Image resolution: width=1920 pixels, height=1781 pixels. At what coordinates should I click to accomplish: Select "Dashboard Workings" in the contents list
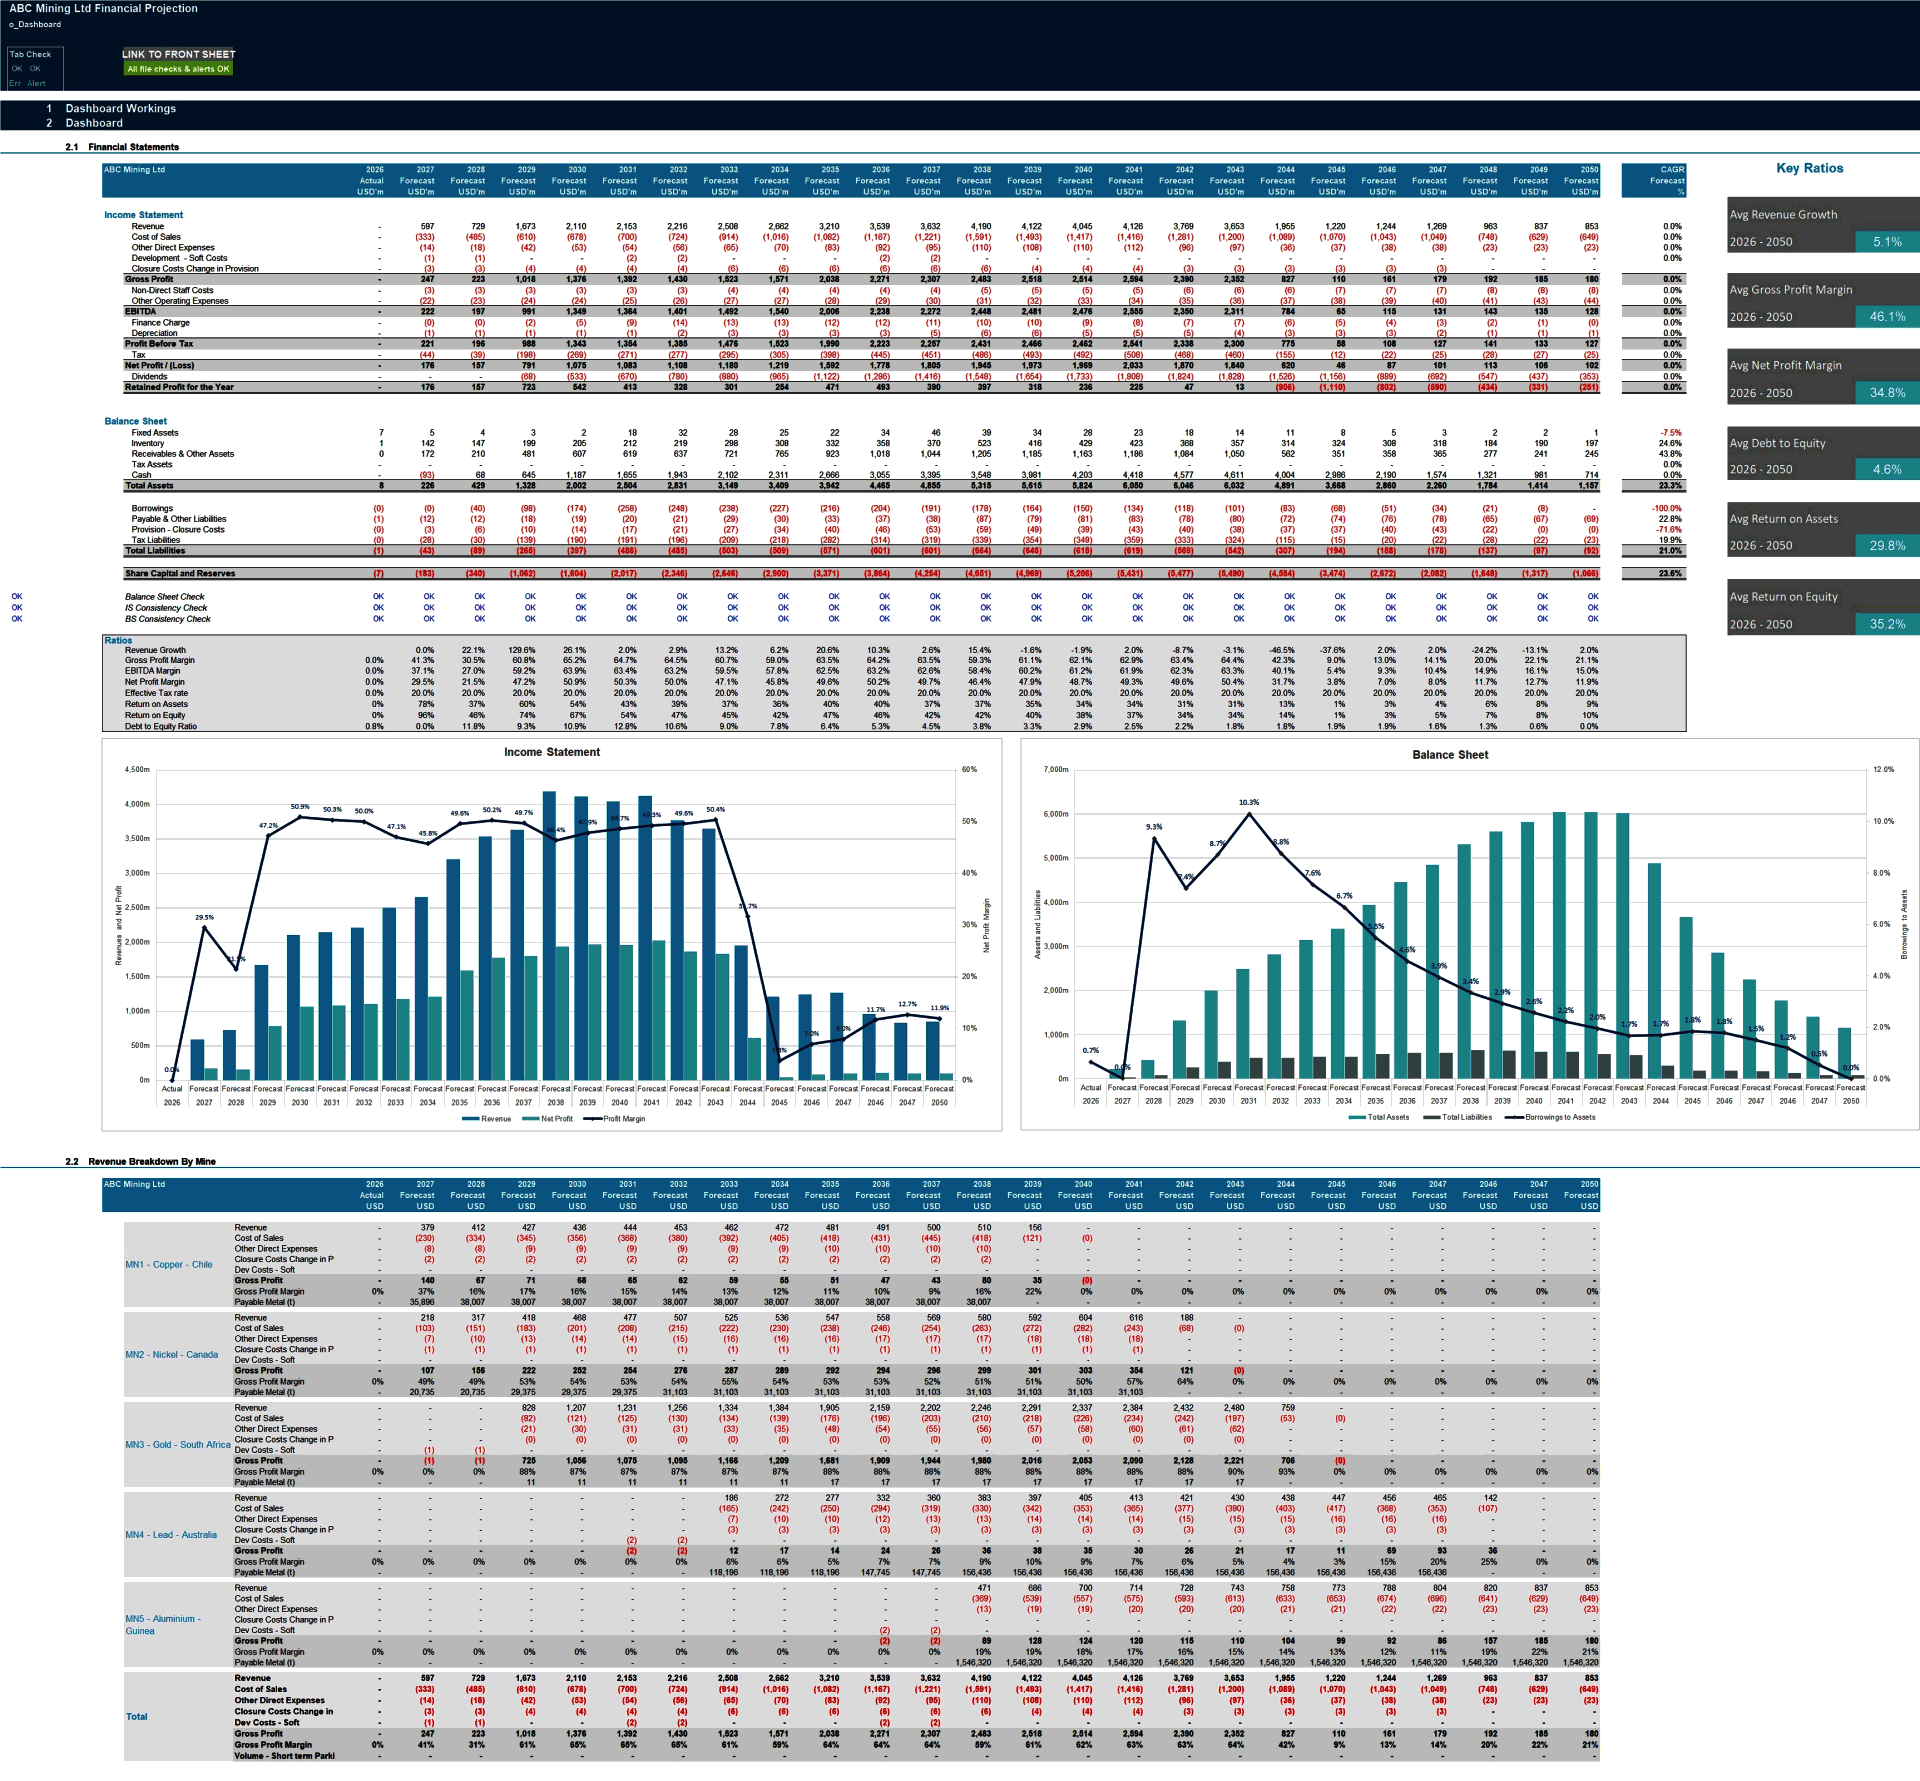pyautogui.click(x=120, y=109)
